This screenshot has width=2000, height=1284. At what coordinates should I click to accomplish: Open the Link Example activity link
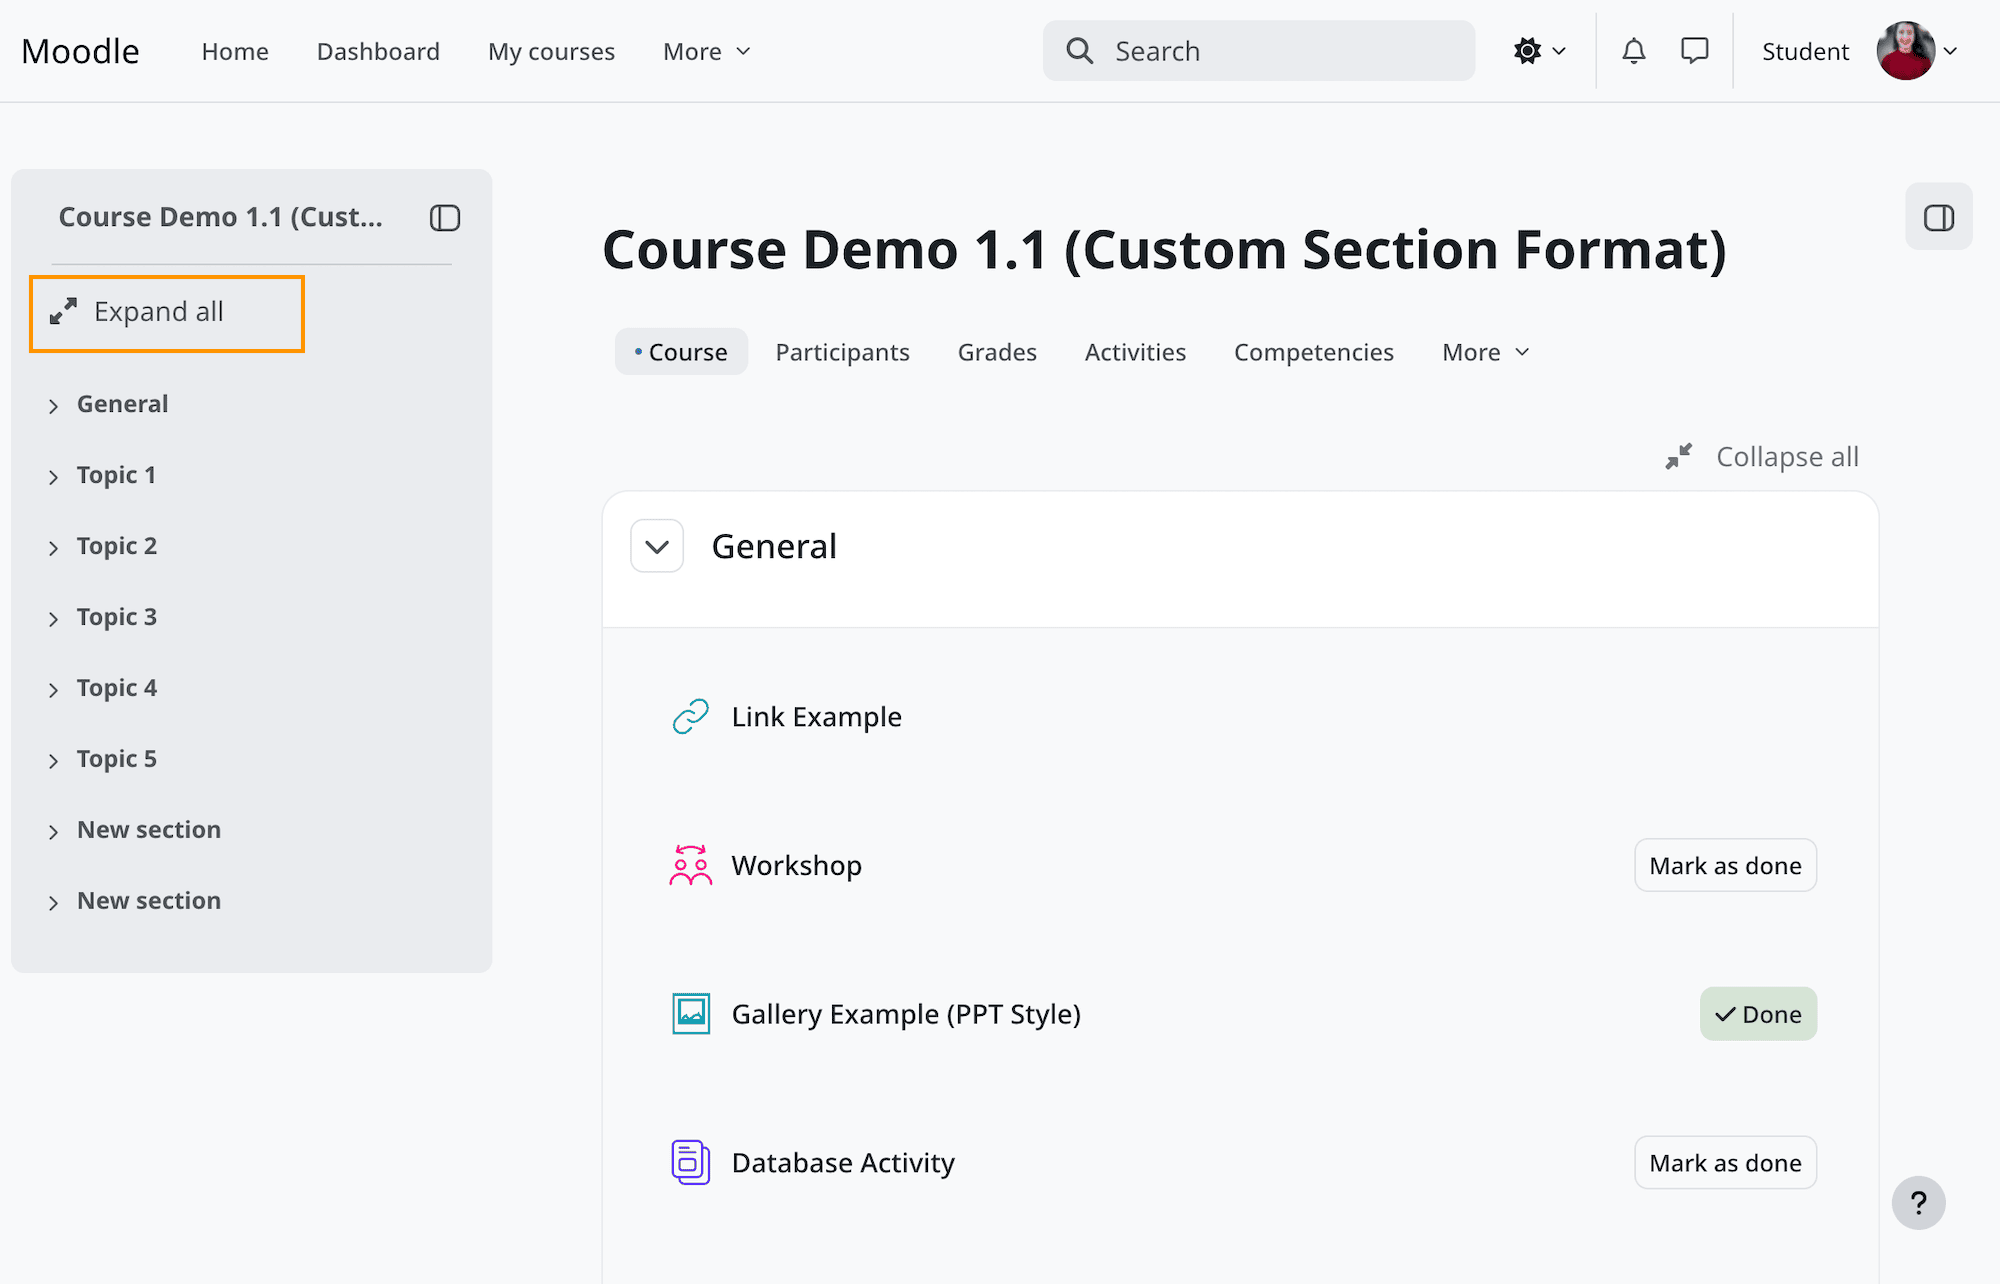[817, 717]
